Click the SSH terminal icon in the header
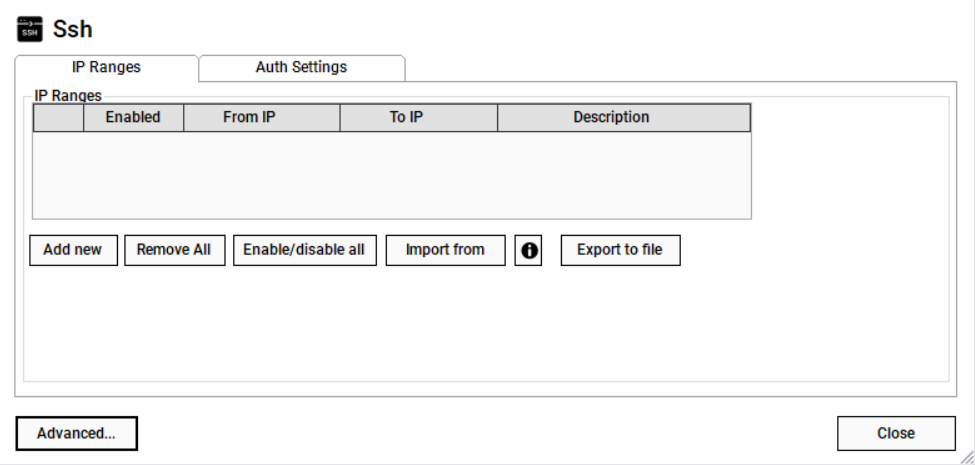 tap(31, 29)
